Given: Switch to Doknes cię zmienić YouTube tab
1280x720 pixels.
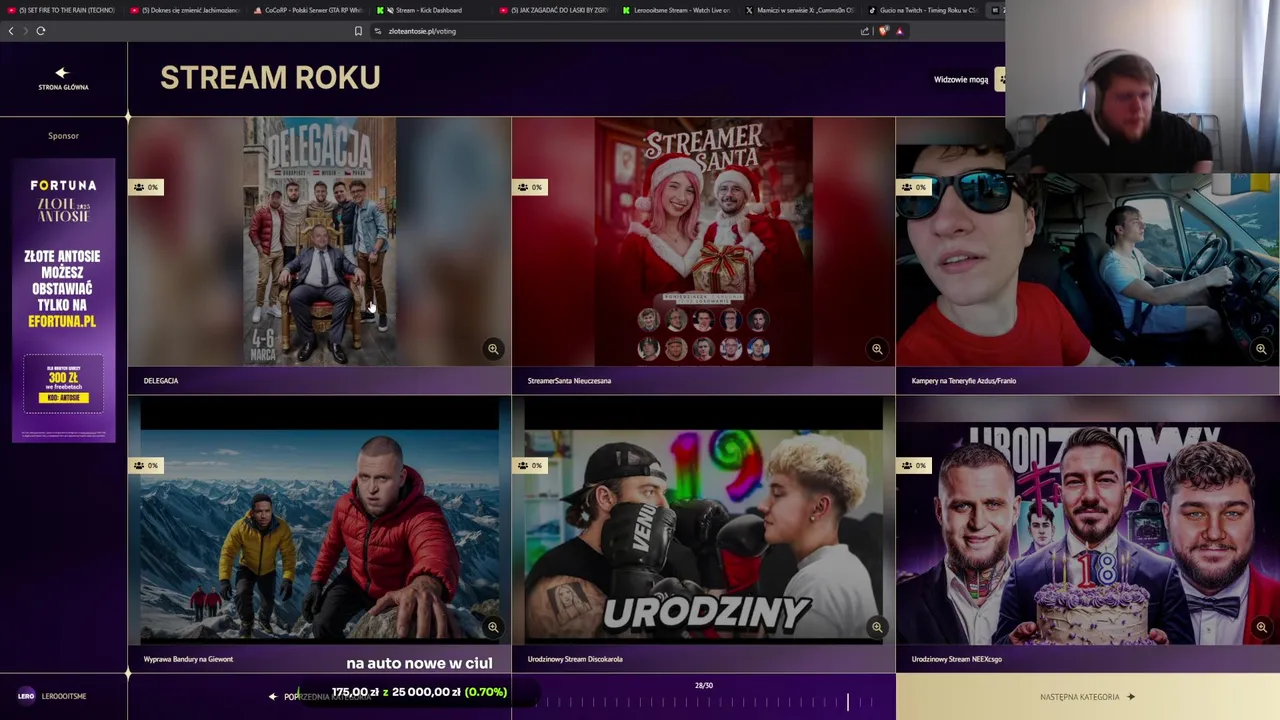Looking at the screenshot, I should click(185, 10).
